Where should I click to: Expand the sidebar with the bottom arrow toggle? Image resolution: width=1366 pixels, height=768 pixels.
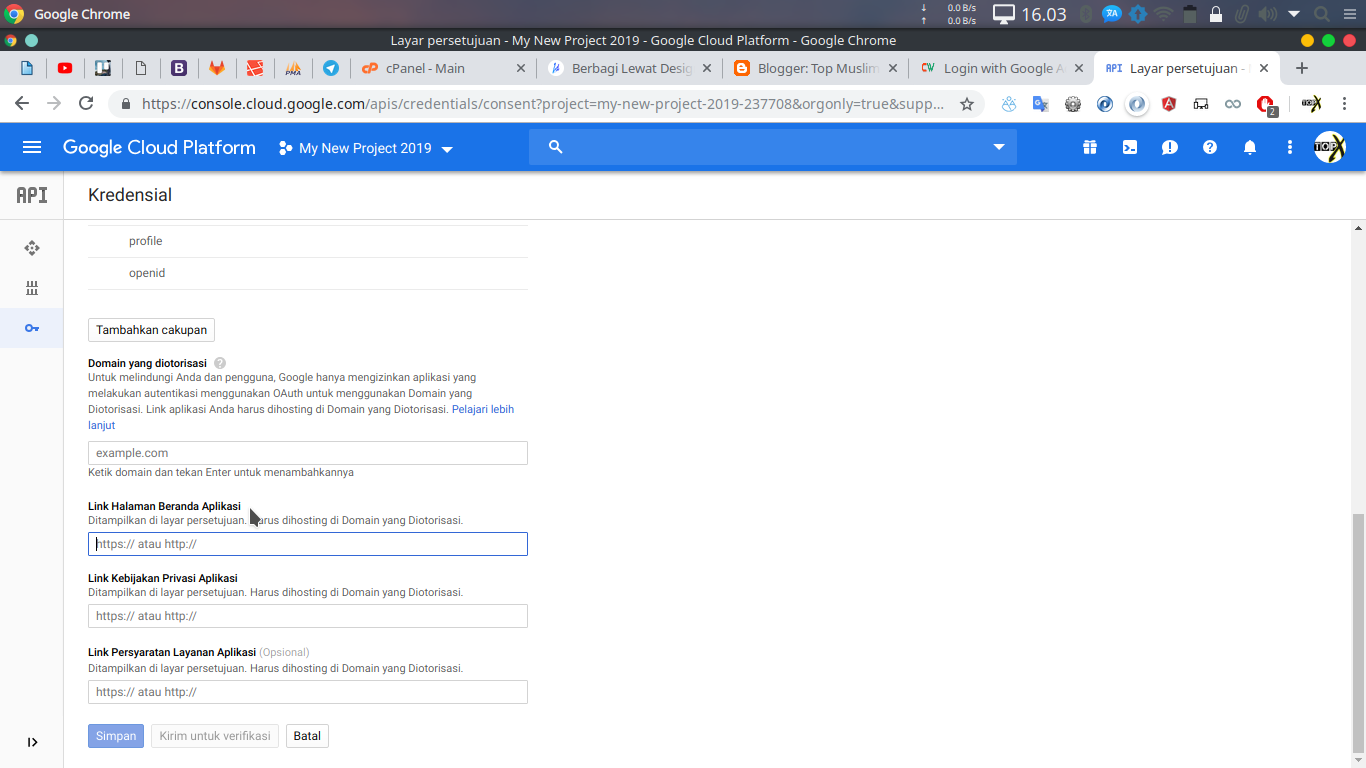click(32, 742)
